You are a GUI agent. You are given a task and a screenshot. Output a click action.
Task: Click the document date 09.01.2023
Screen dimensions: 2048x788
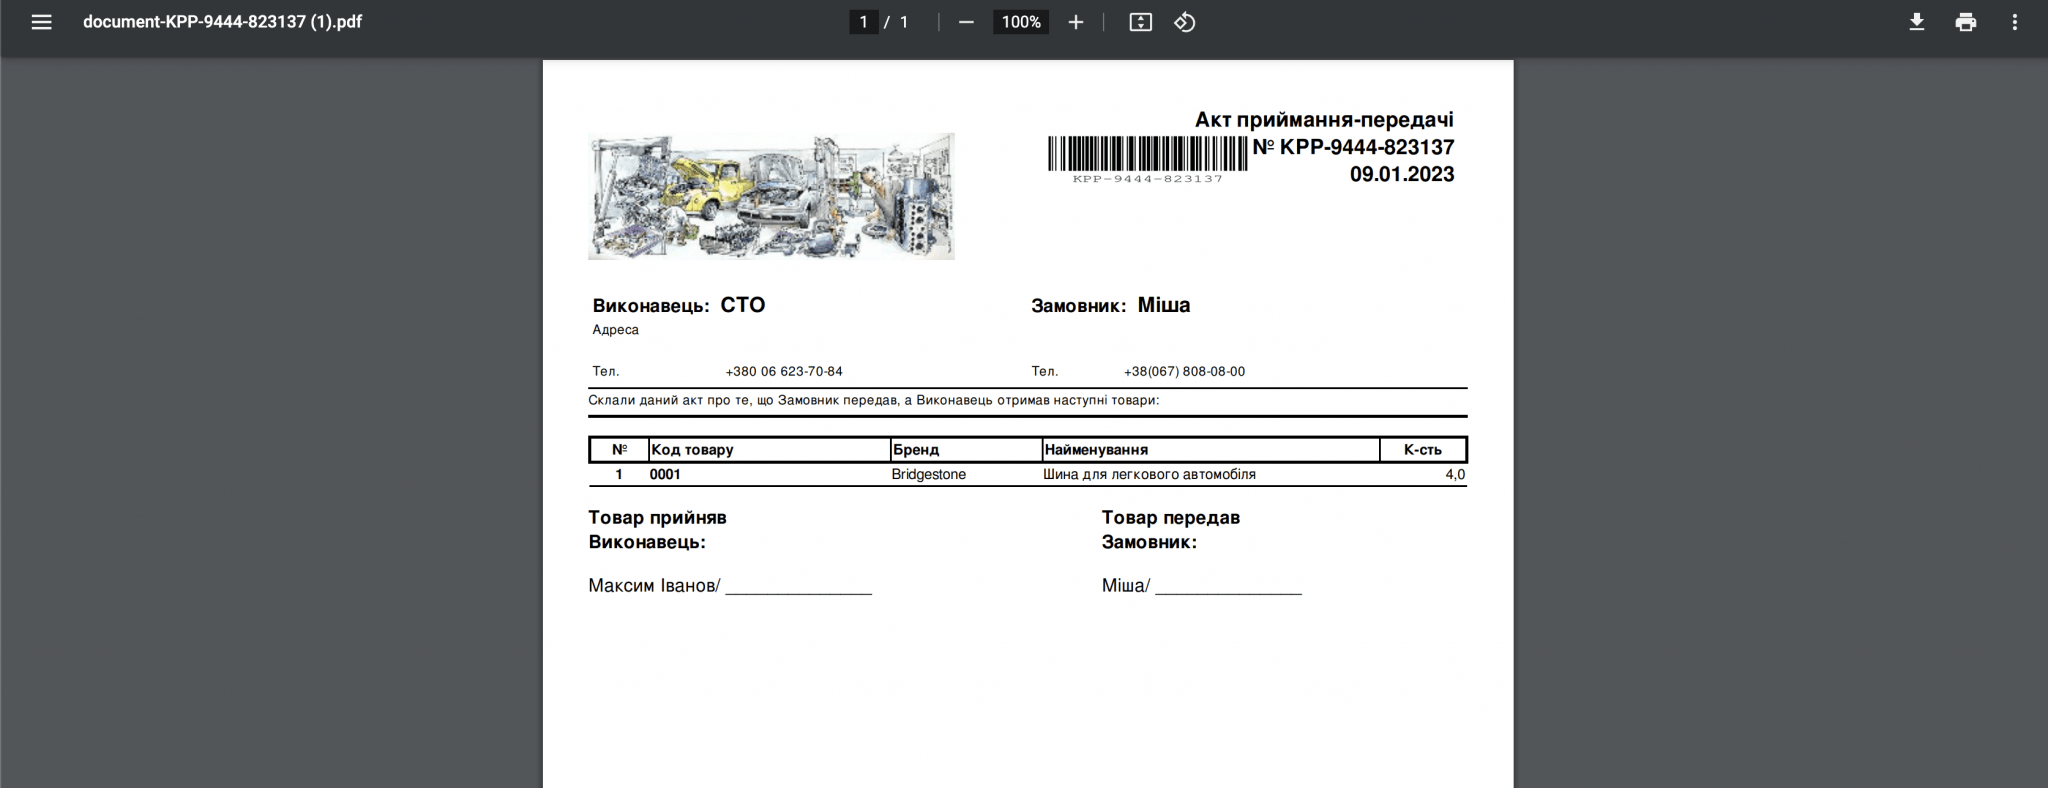pos(1401,174)
